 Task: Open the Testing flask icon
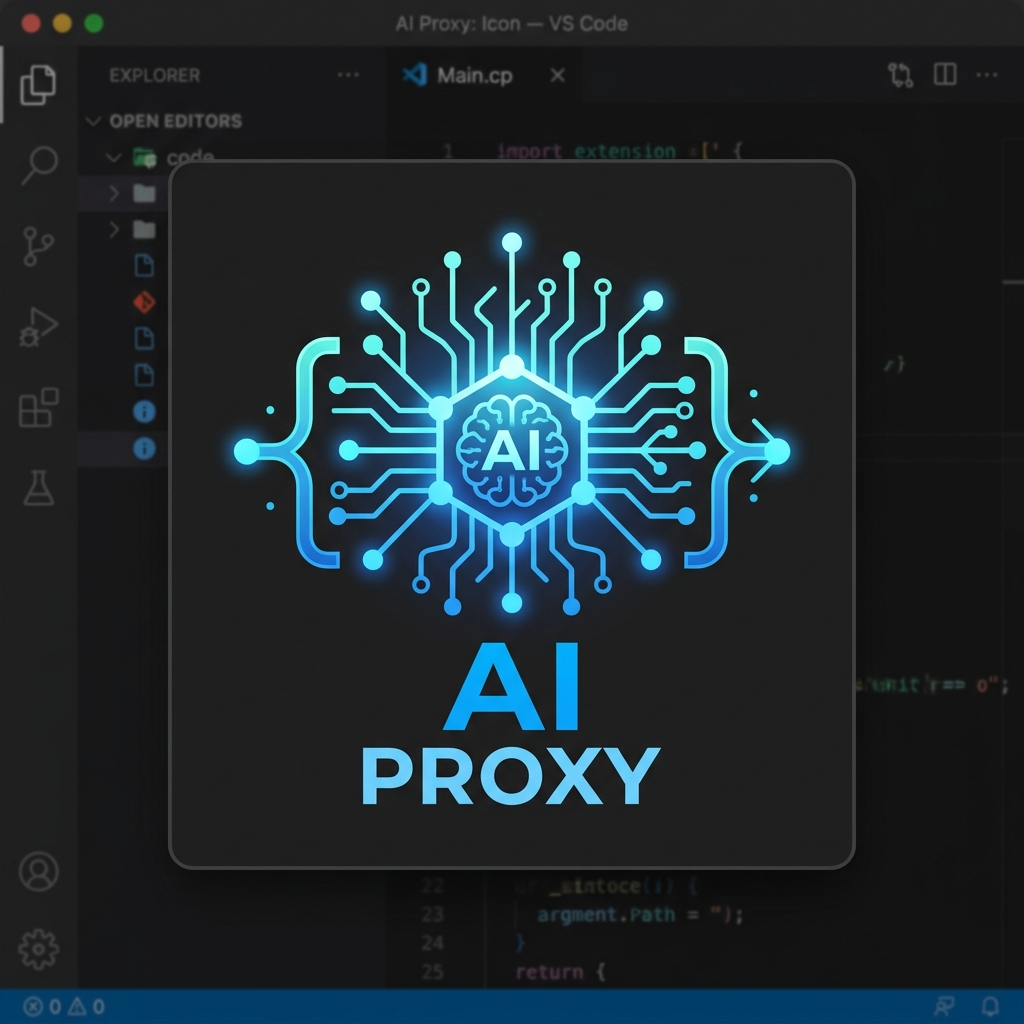tap(39, 488)
